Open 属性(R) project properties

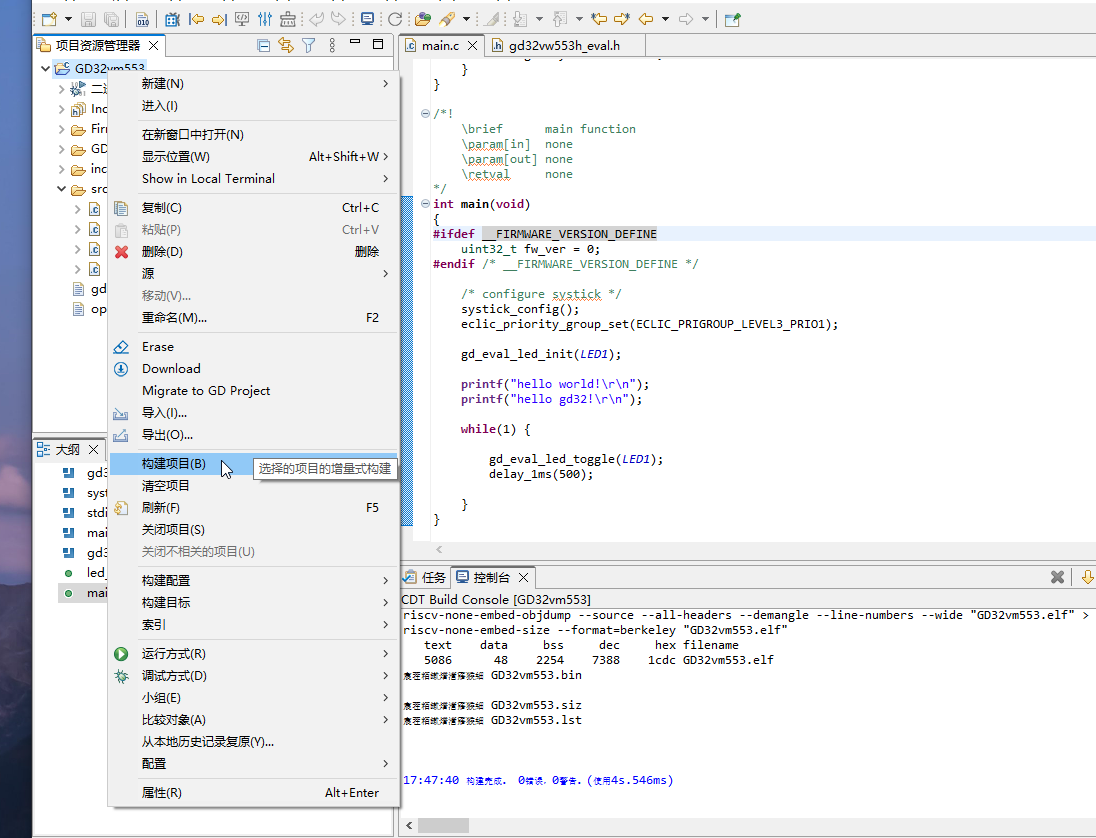[162, 793]
